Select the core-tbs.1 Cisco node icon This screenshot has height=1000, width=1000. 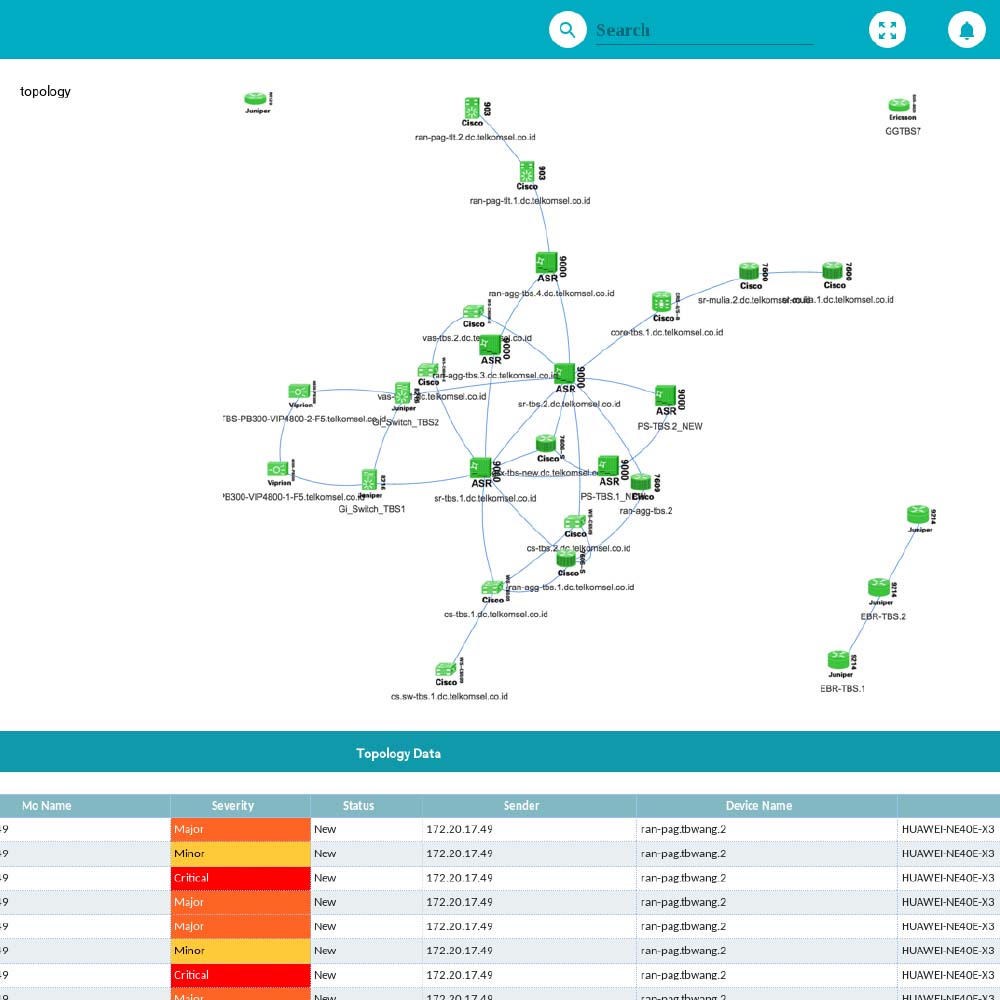[x=662, y=302]
